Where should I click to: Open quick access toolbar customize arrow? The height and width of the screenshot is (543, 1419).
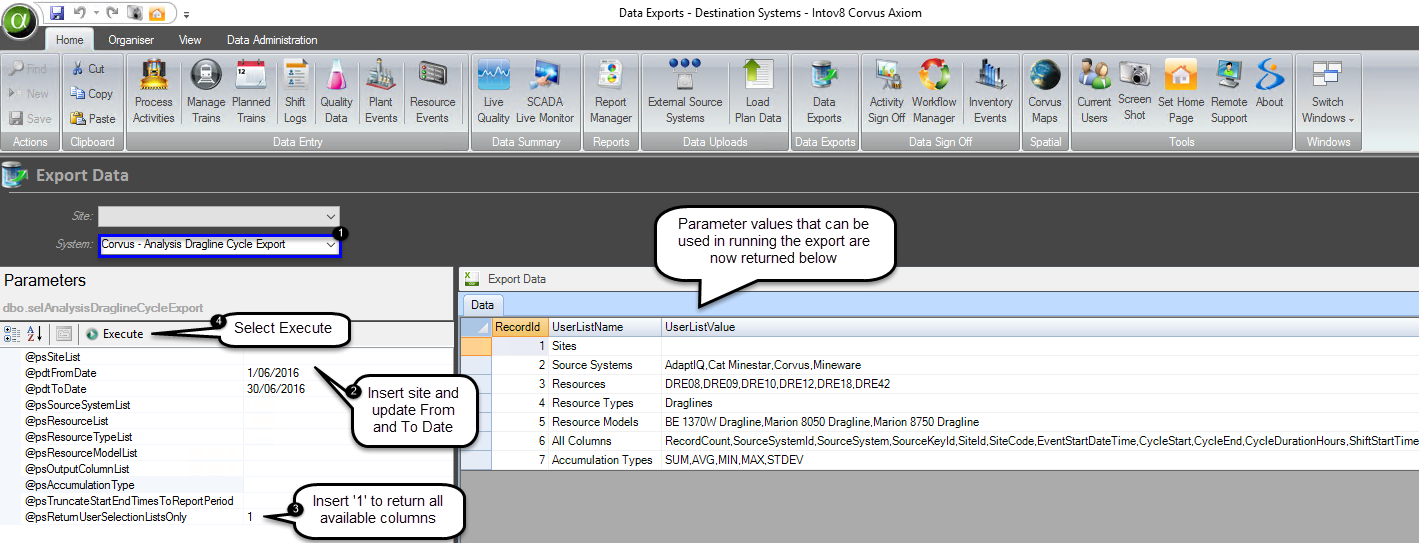186,14
